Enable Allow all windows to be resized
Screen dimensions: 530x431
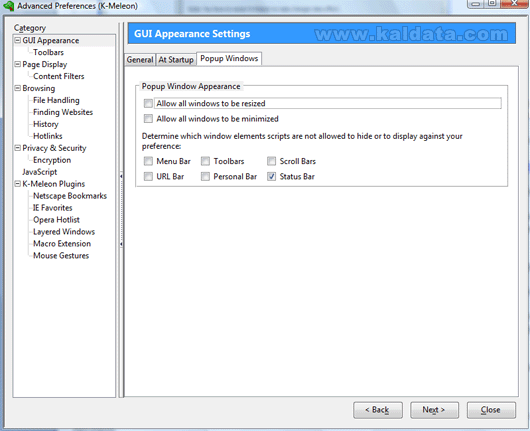point(148,103)
